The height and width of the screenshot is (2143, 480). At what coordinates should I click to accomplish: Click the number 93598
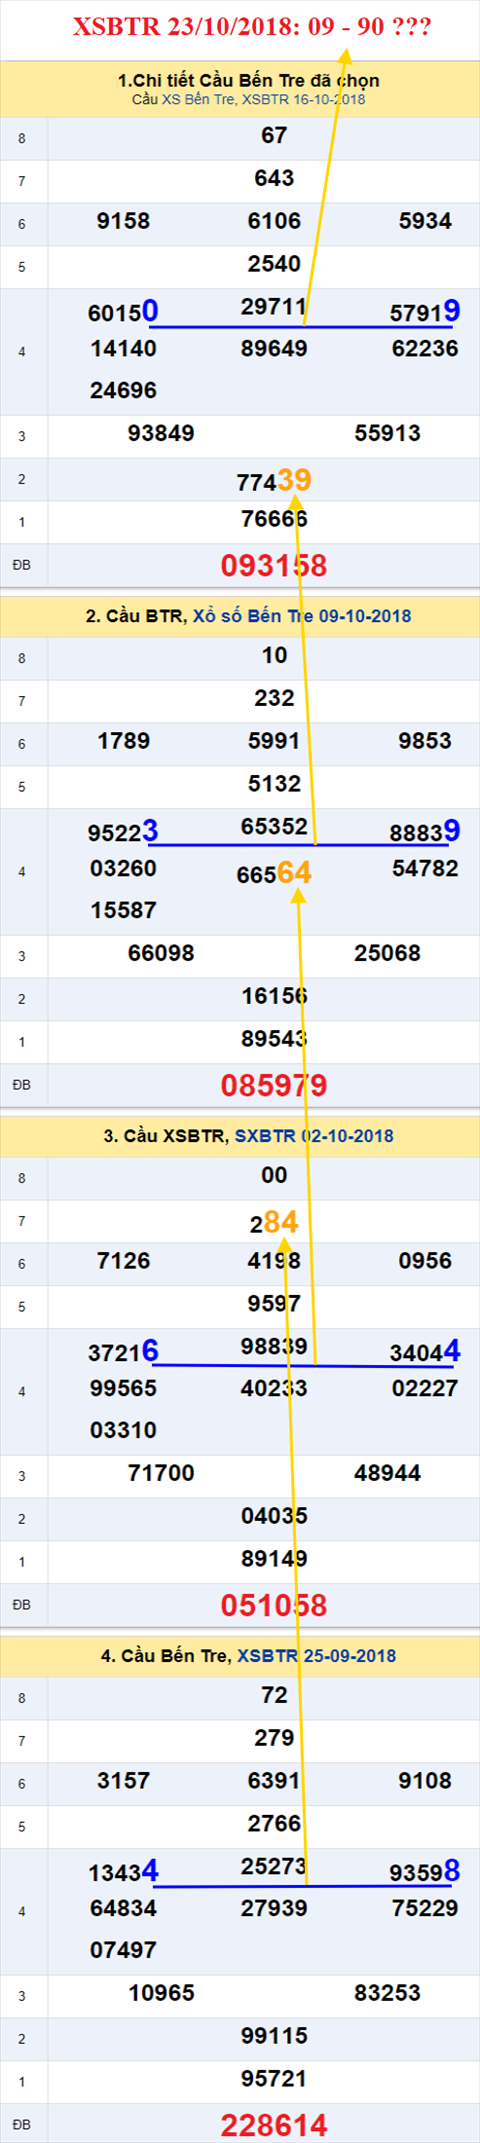tap(425, 1872)
